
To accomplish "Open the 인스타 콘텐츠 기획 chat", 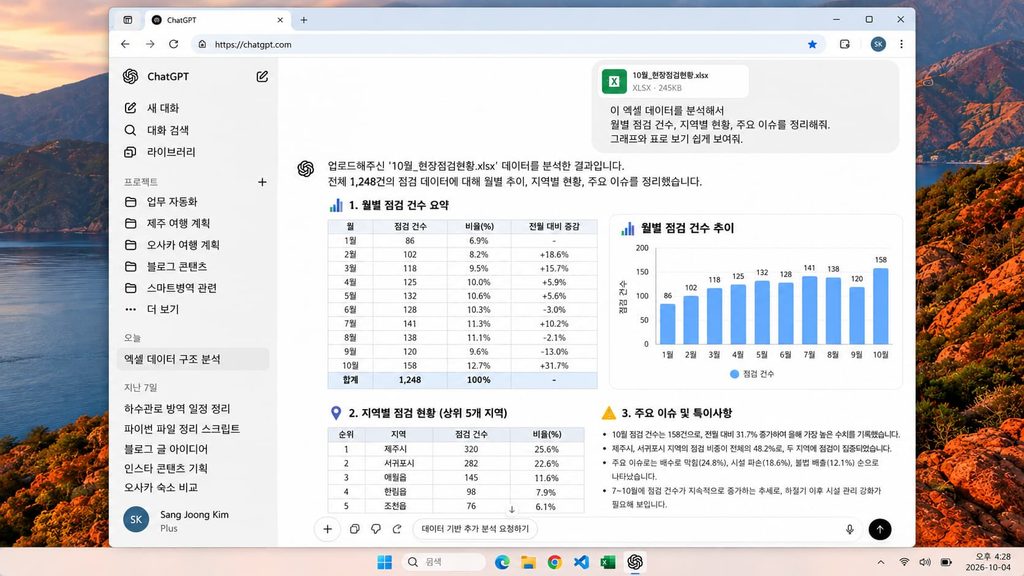I will tap(166, 468).
